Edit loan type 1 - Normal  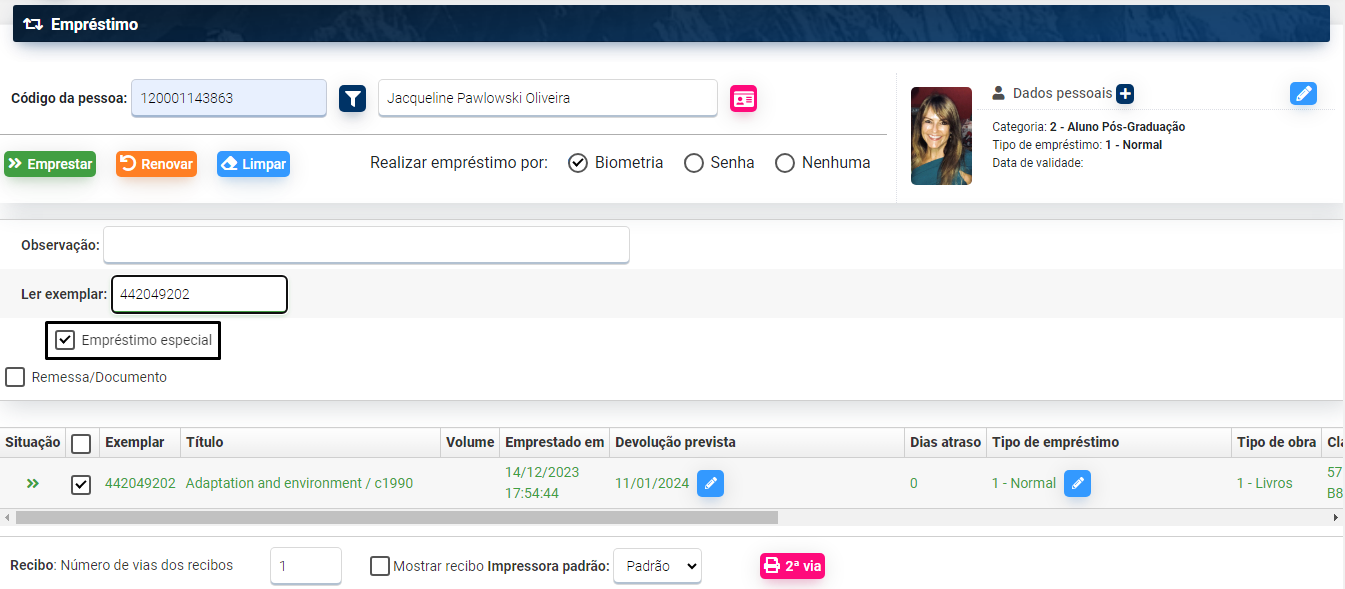click(x=1077, y=483)
